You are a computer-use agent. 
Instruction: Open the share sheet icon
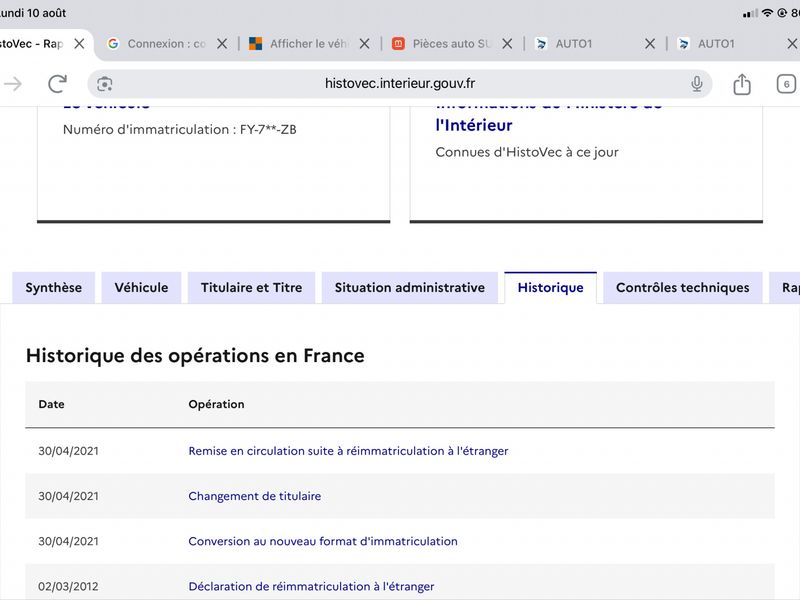(742, 84)
